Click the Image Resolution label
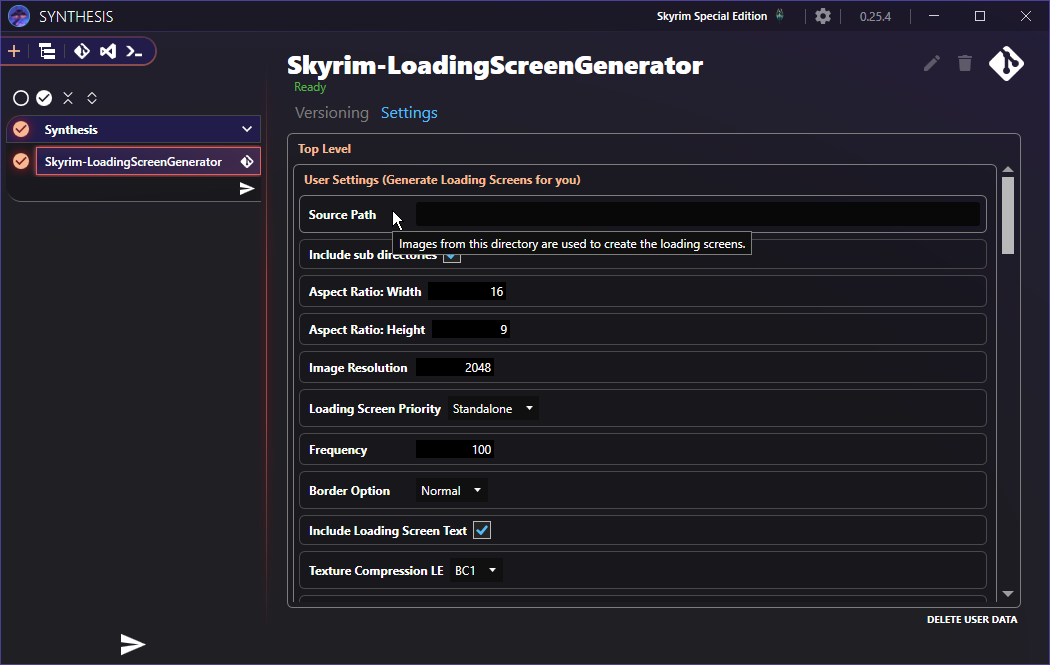This screenshot has width=1050, height=665. [x=358, y=368]
